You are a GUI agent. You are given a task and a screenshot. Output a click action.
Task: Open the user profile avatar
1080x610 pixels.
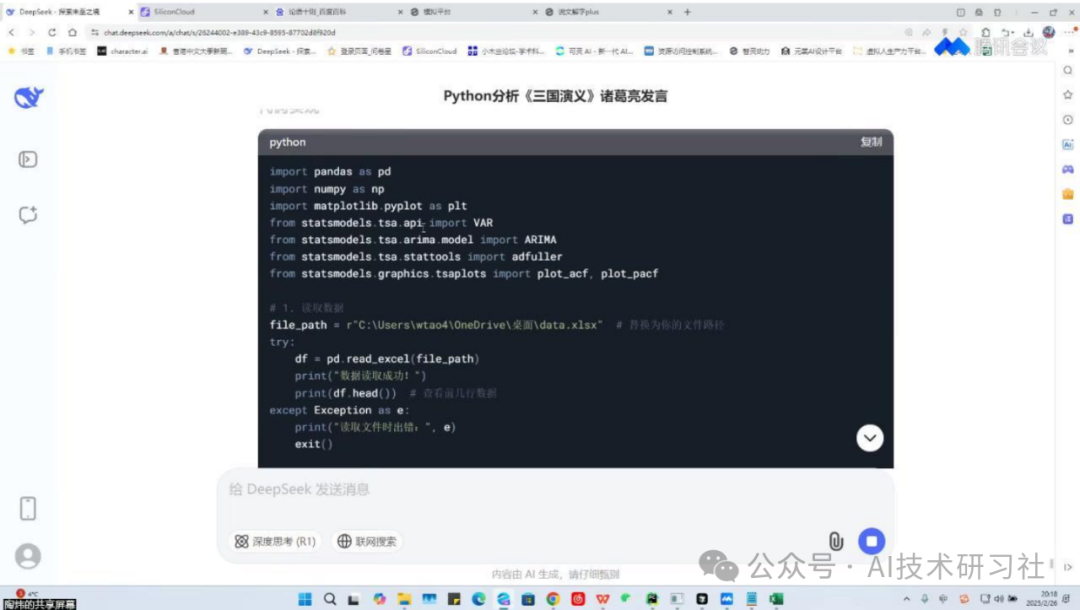(x=28, y=556)
